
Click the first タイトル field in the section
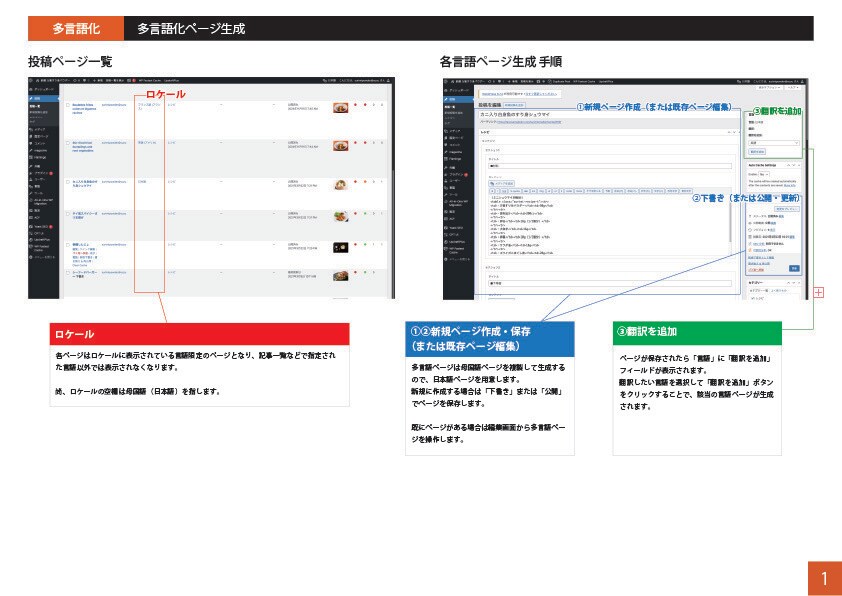coord(610,166)
